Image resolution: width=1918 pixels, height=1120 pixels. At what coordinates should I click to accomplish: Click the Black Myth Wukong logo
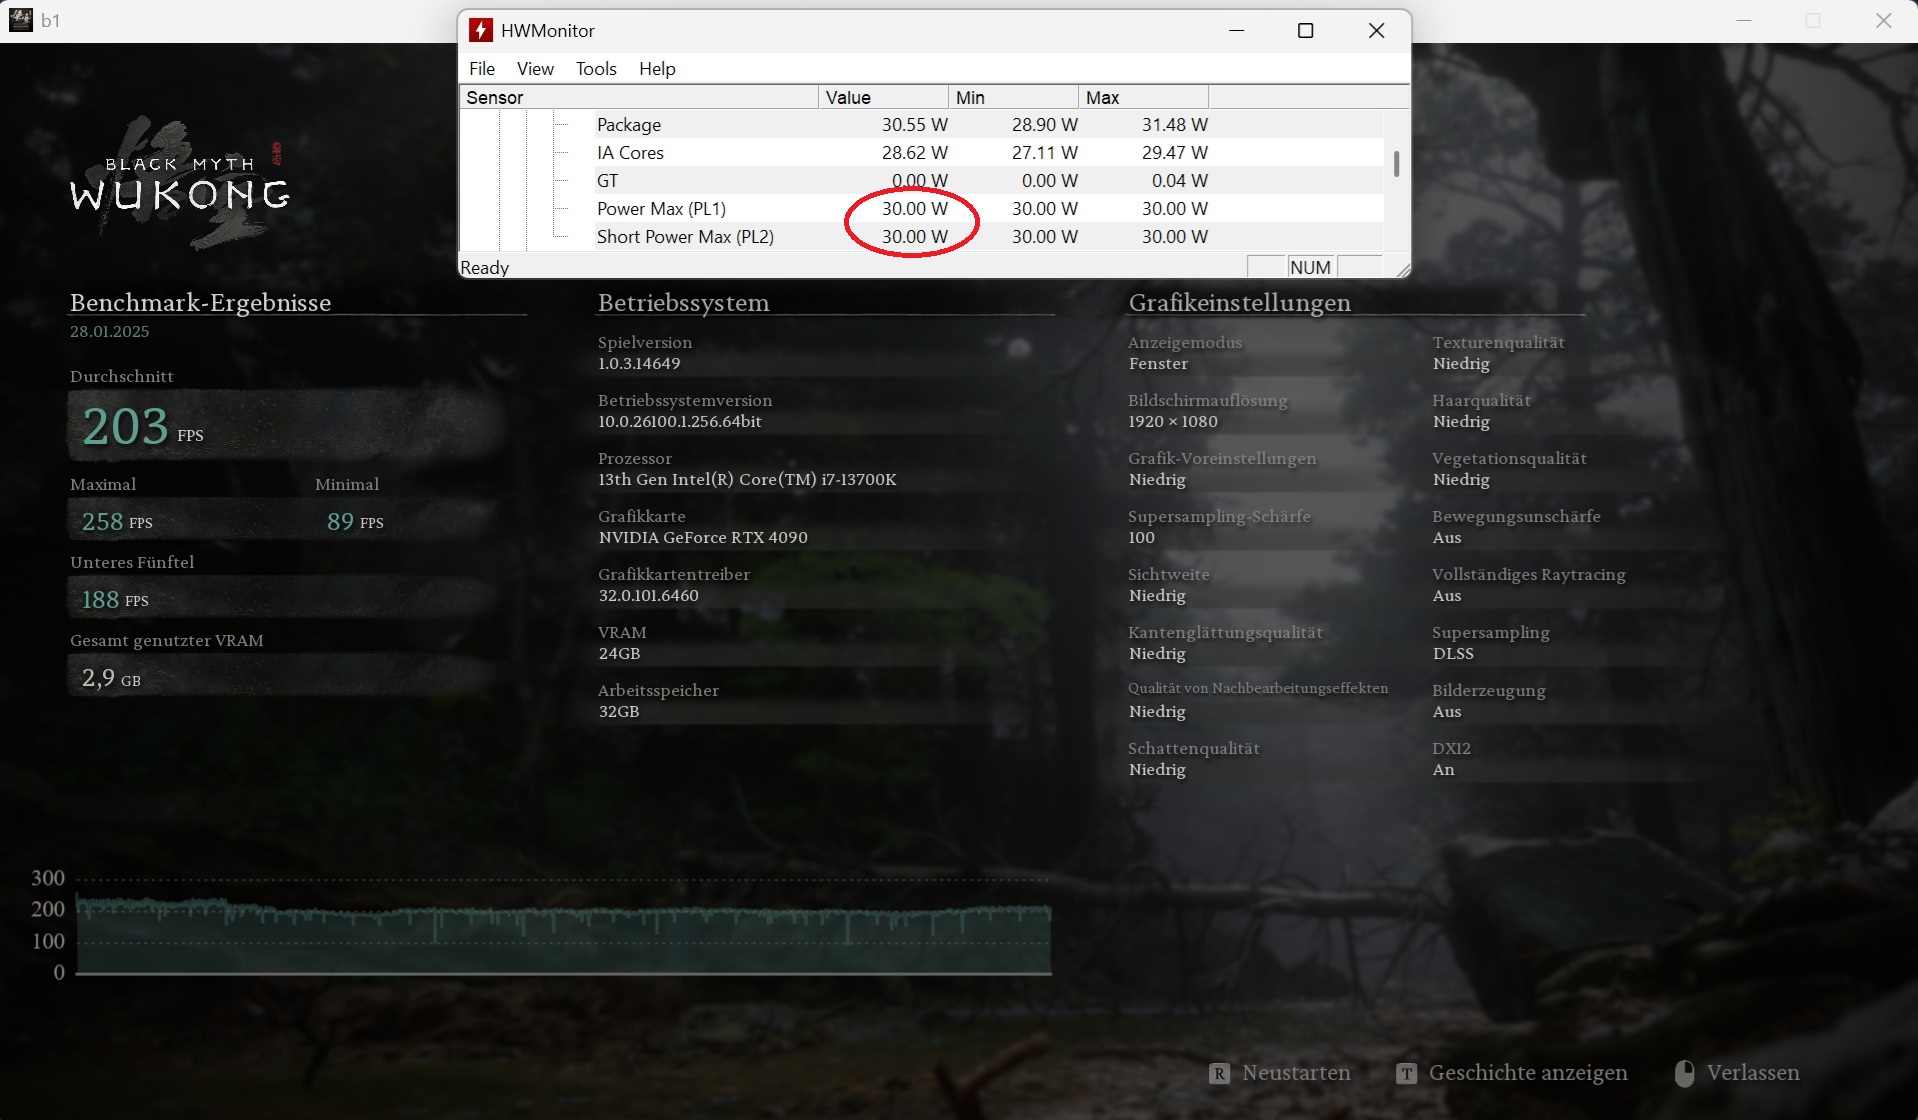(180, 184)
